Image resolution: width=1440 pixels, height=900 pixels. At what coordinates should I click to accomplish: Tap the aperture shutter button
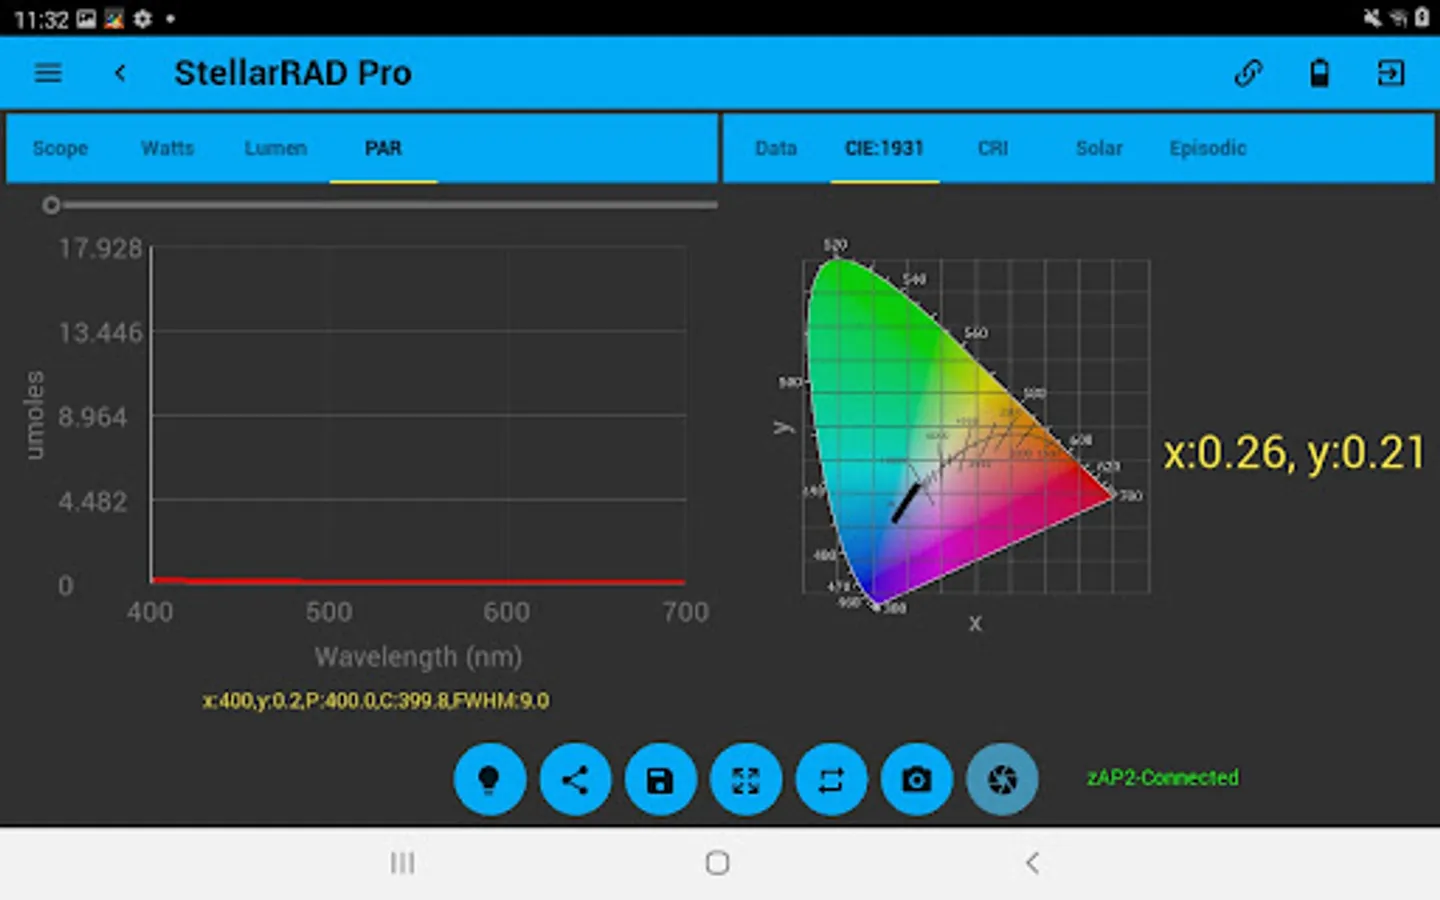coord(1002,779)
